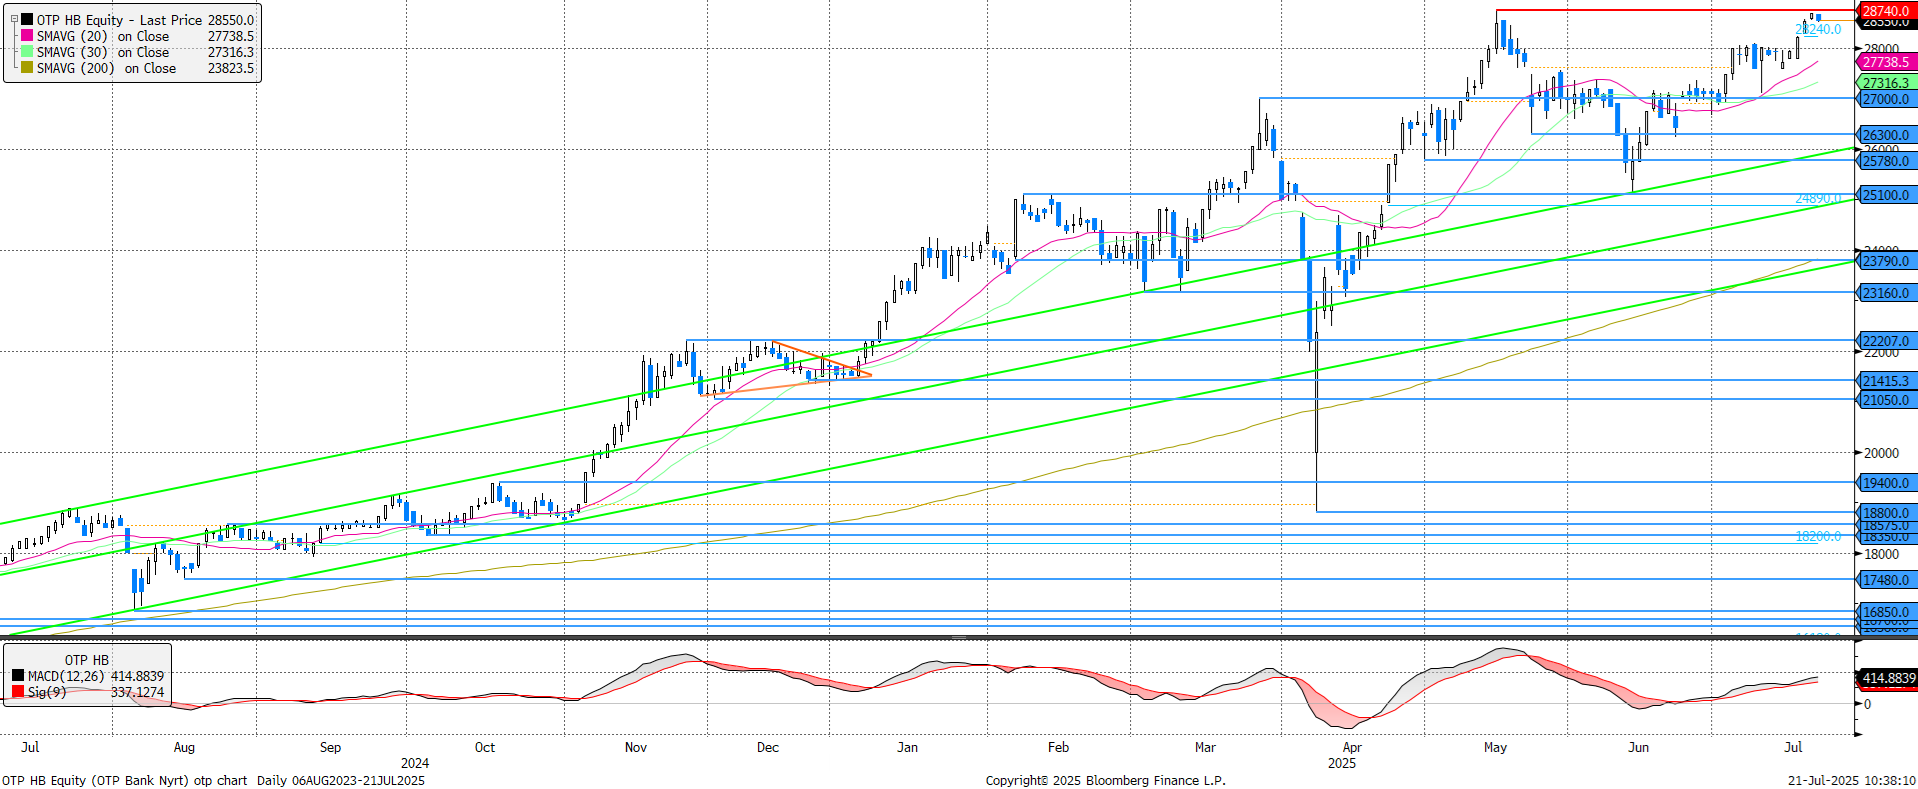Screen dimensions: 1918x789
Task: Click the 2024 year label on the time axis
Action: 415,763
